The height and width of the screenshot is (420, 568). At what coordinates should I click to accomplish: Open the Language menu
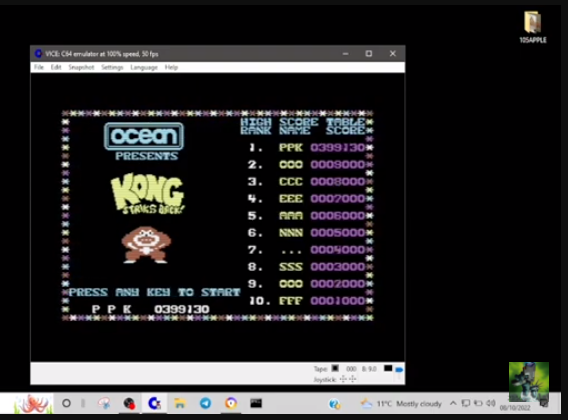(144, 67)
